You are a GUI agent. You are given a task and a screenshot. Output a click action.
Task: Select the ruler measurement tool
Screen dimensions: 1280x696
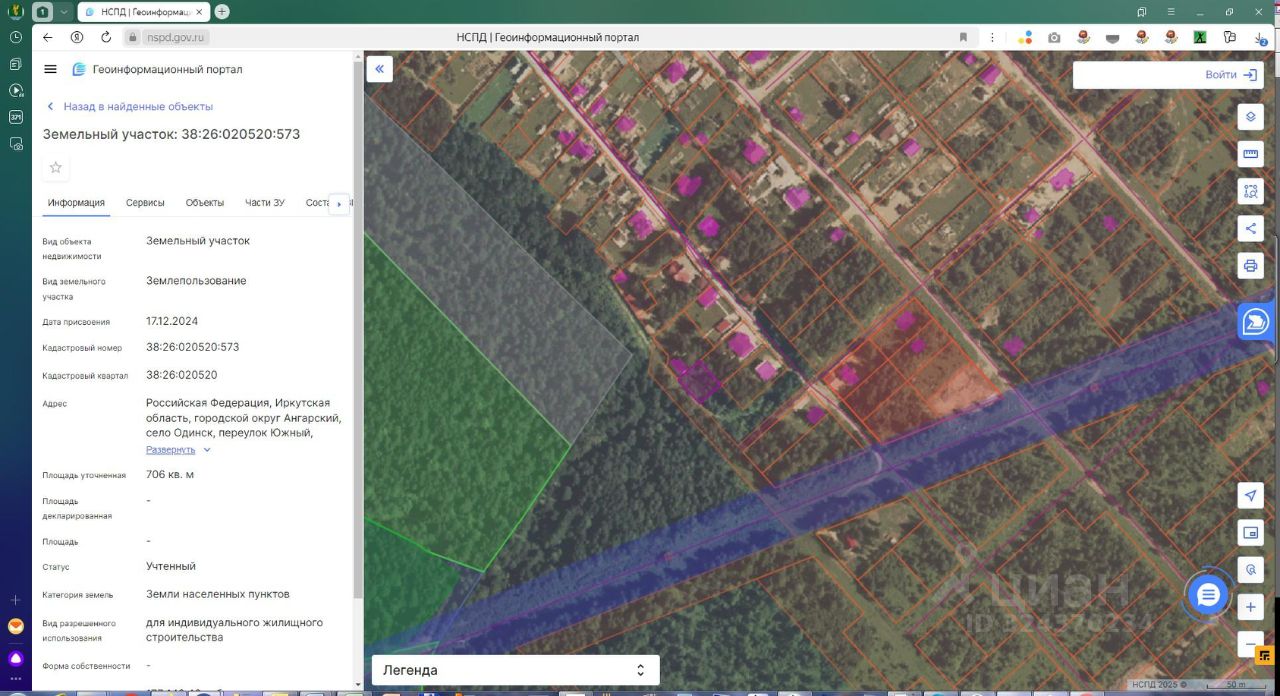coord(1249,154)
